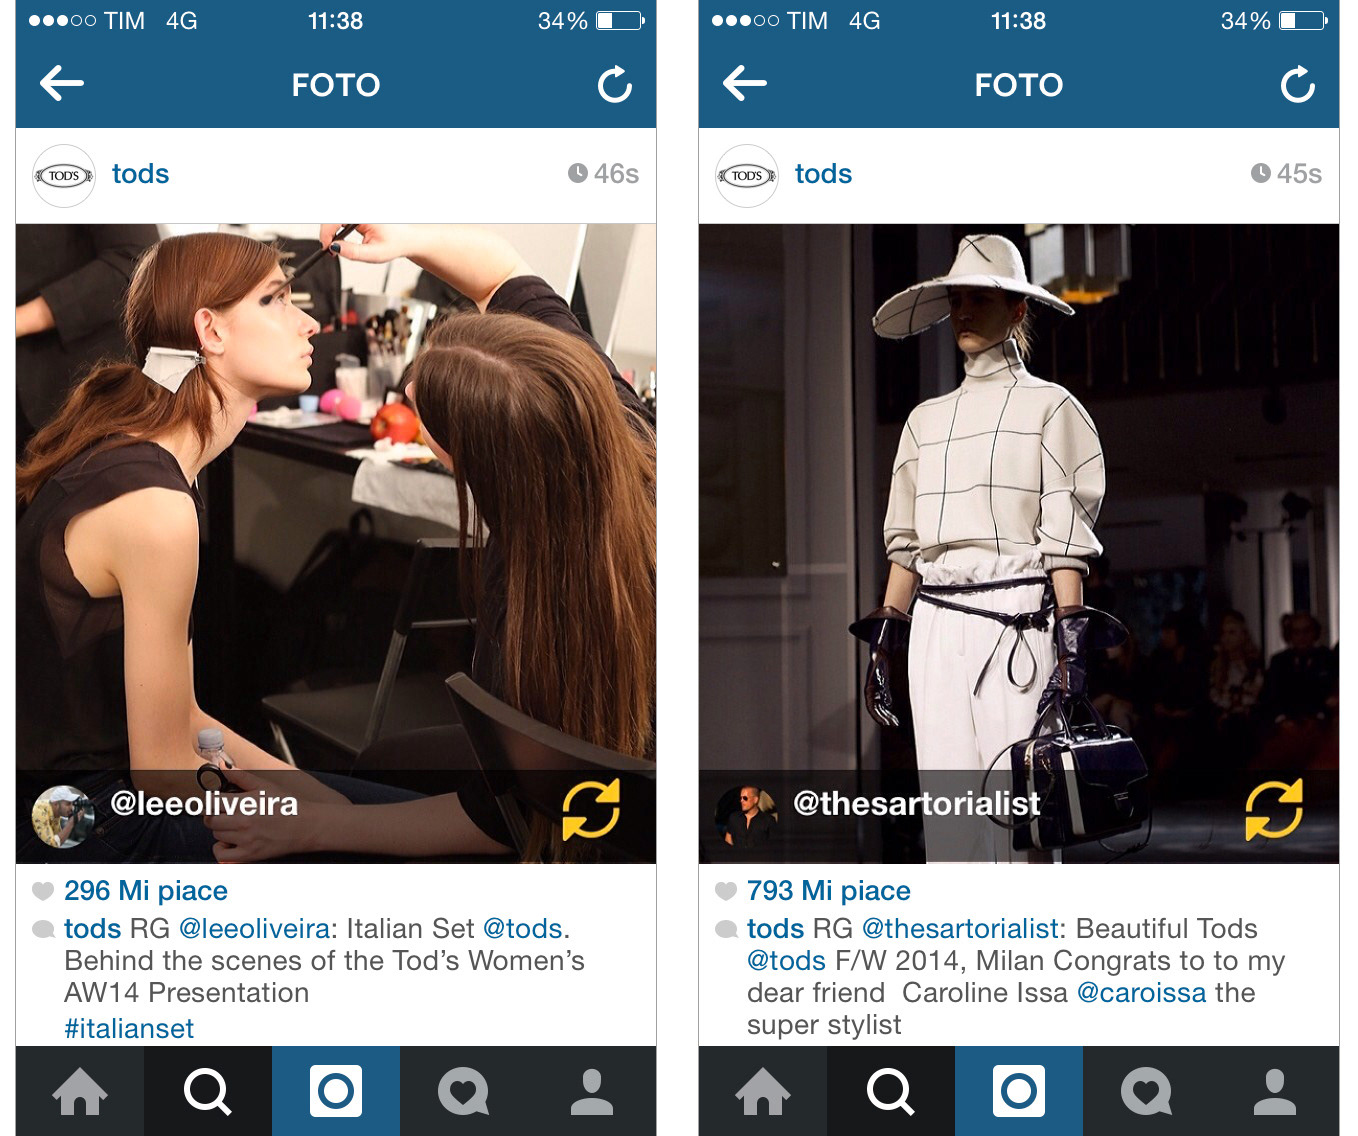This screenshot has width=1358, height=1136.
Task: Open the @thesartorialist mention in the caption
Action: click(x=960, y=928)
